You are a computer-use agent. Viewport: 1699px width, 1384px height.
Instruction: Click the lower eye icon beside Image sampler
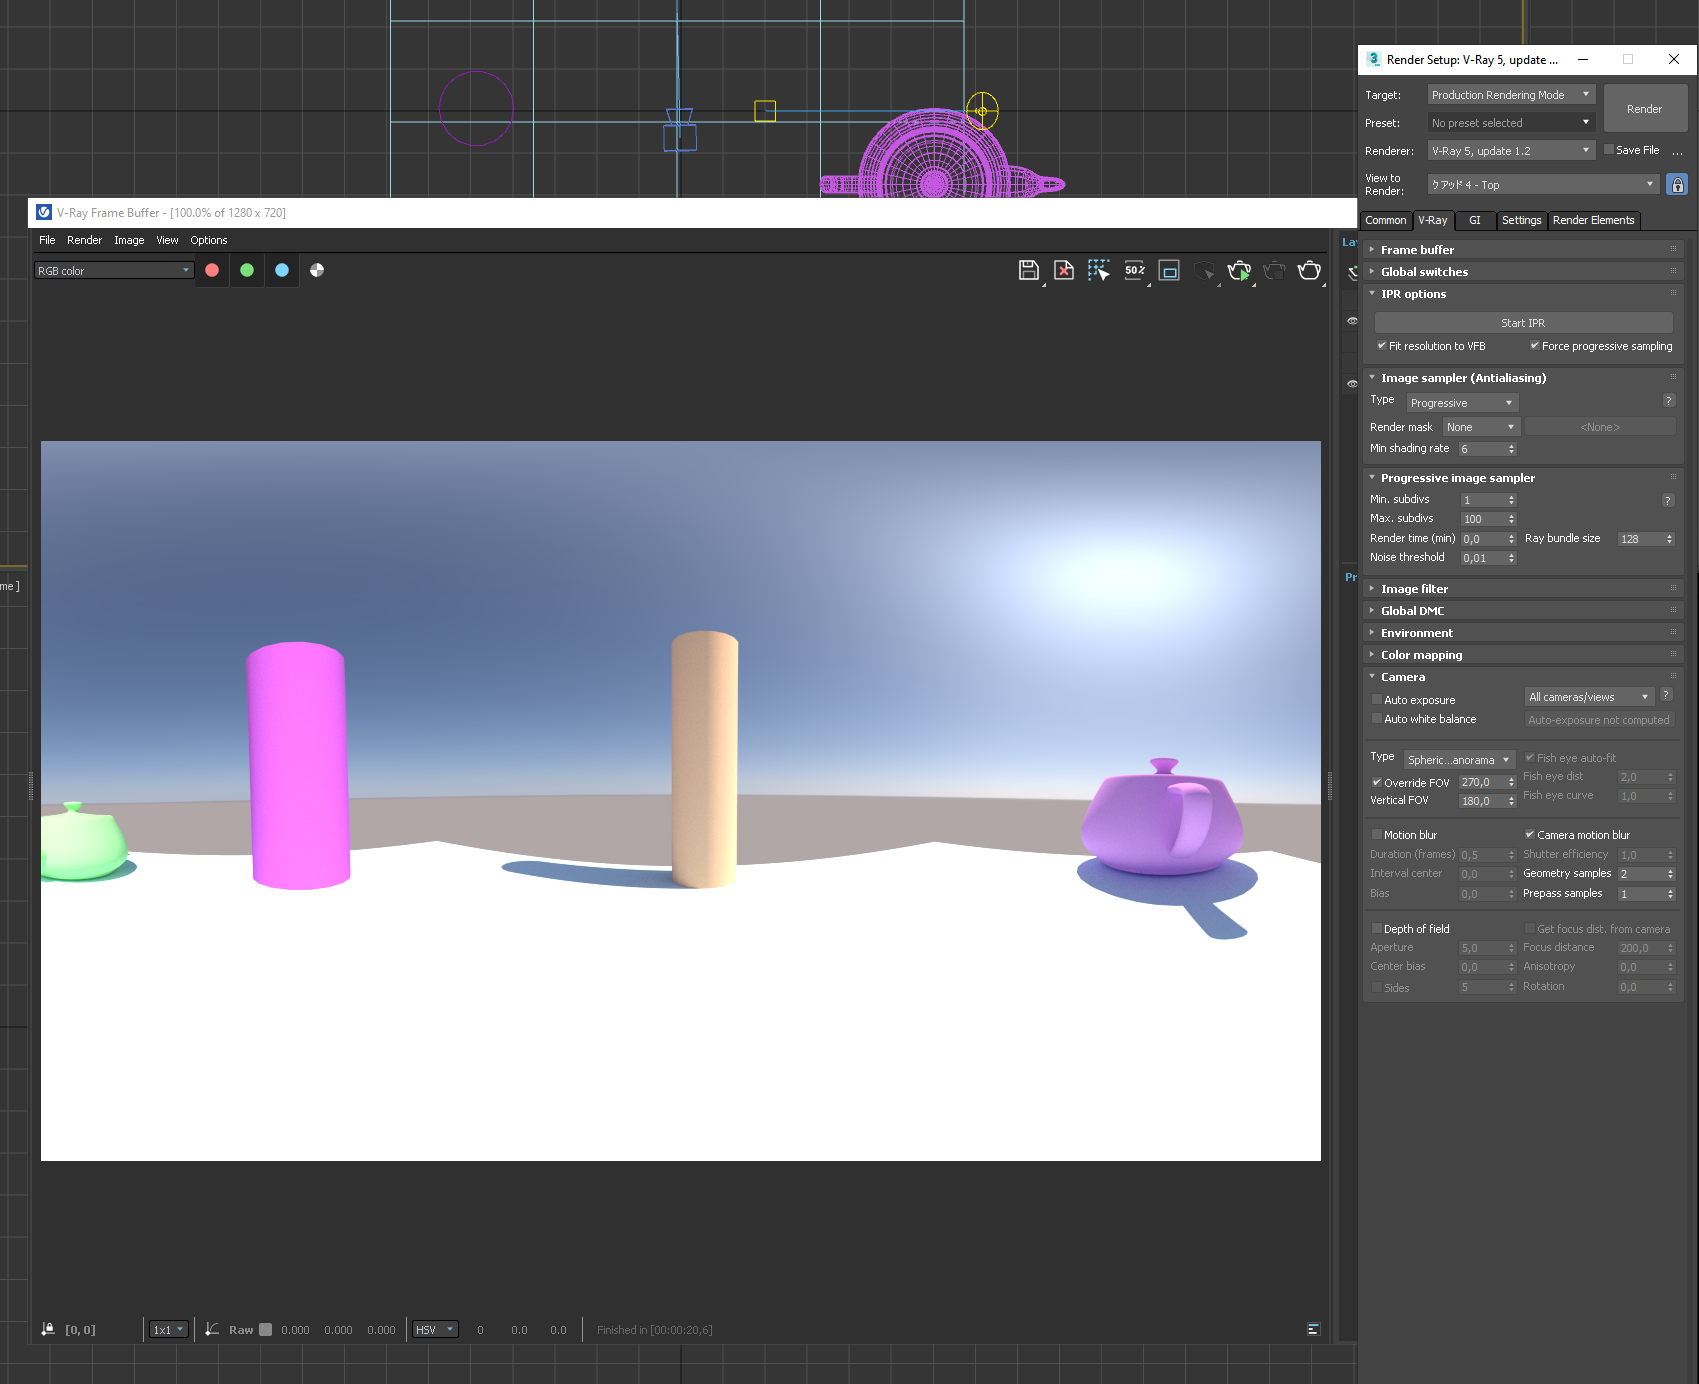(x=1352, y=383)
